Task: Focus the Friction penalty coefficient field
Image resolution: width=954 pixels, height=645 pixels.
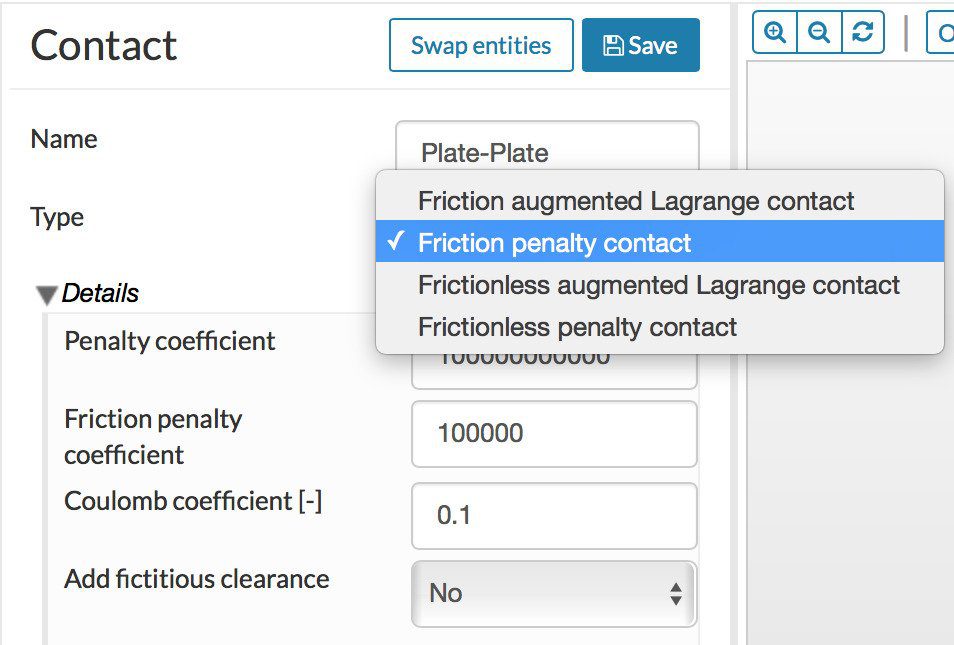Action: click(554, 434)
